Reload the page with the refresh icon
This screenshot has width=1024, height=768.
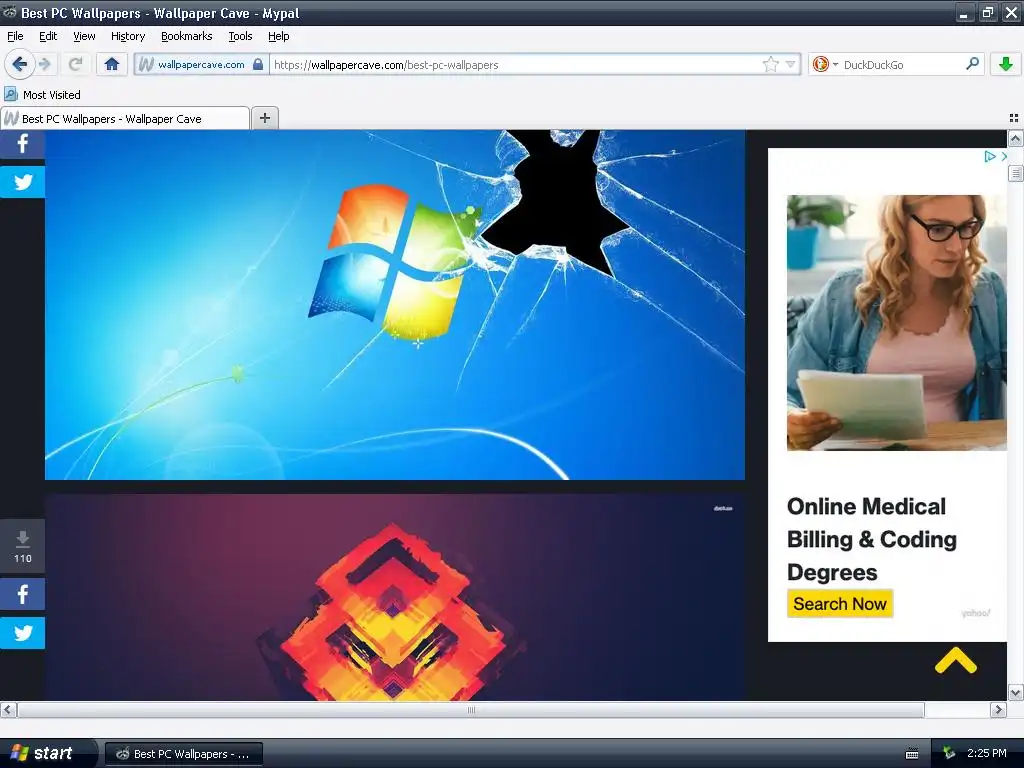click(75, 64)
